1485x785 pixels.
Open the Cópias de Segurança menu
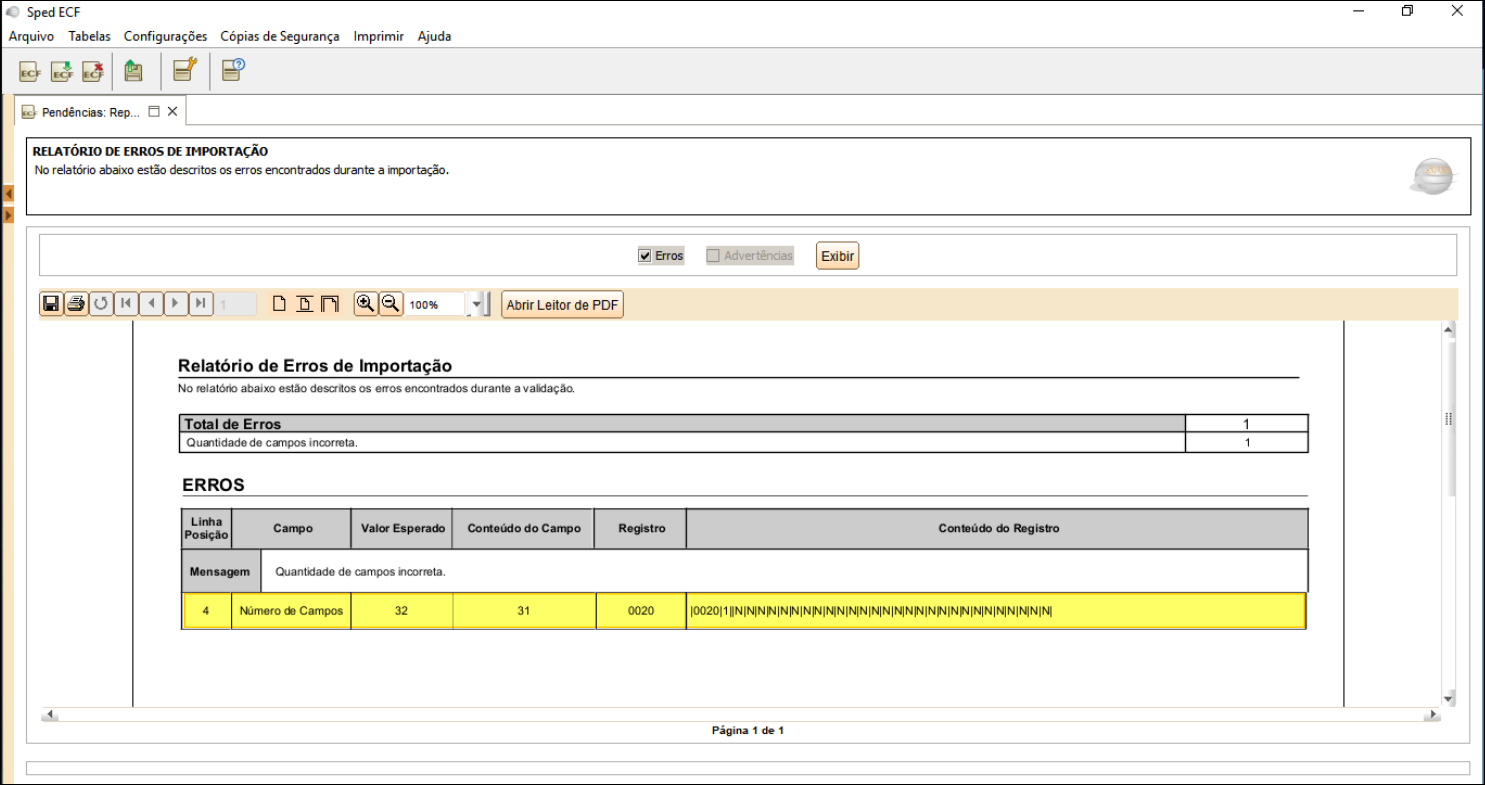(280, 36)
